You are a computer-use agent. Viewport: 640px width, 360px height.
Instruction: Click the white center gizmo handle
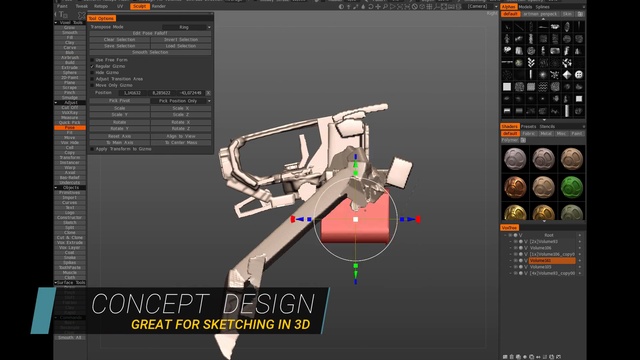point(356,219)
